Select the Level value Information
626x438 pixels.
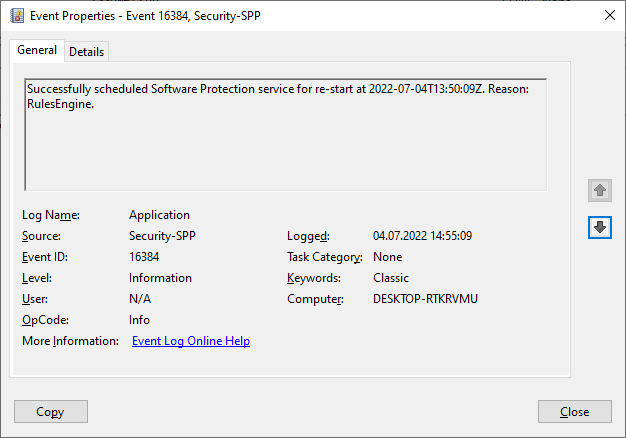[160, 278]
